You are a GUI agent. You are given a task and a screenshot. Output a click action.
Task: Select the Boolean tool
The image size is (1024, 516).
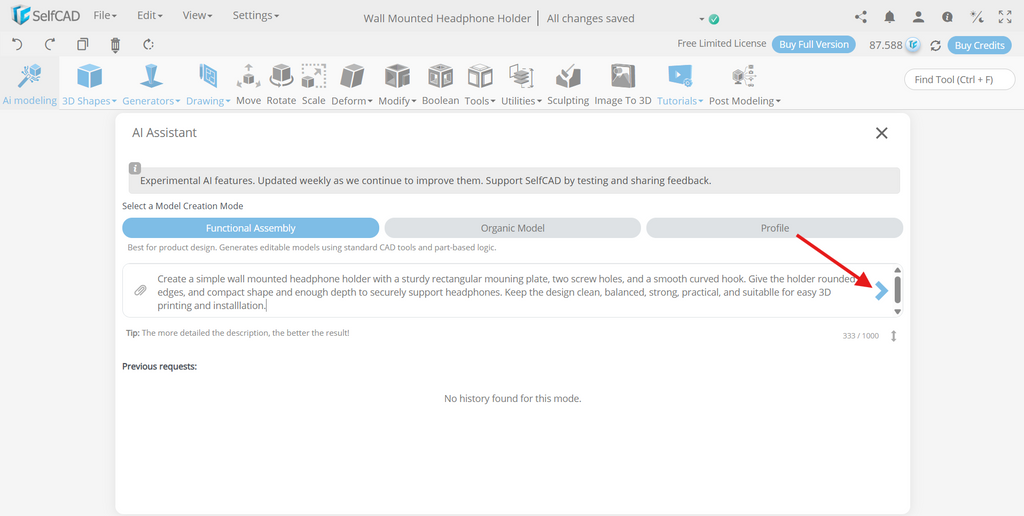[x=440, y=84]
